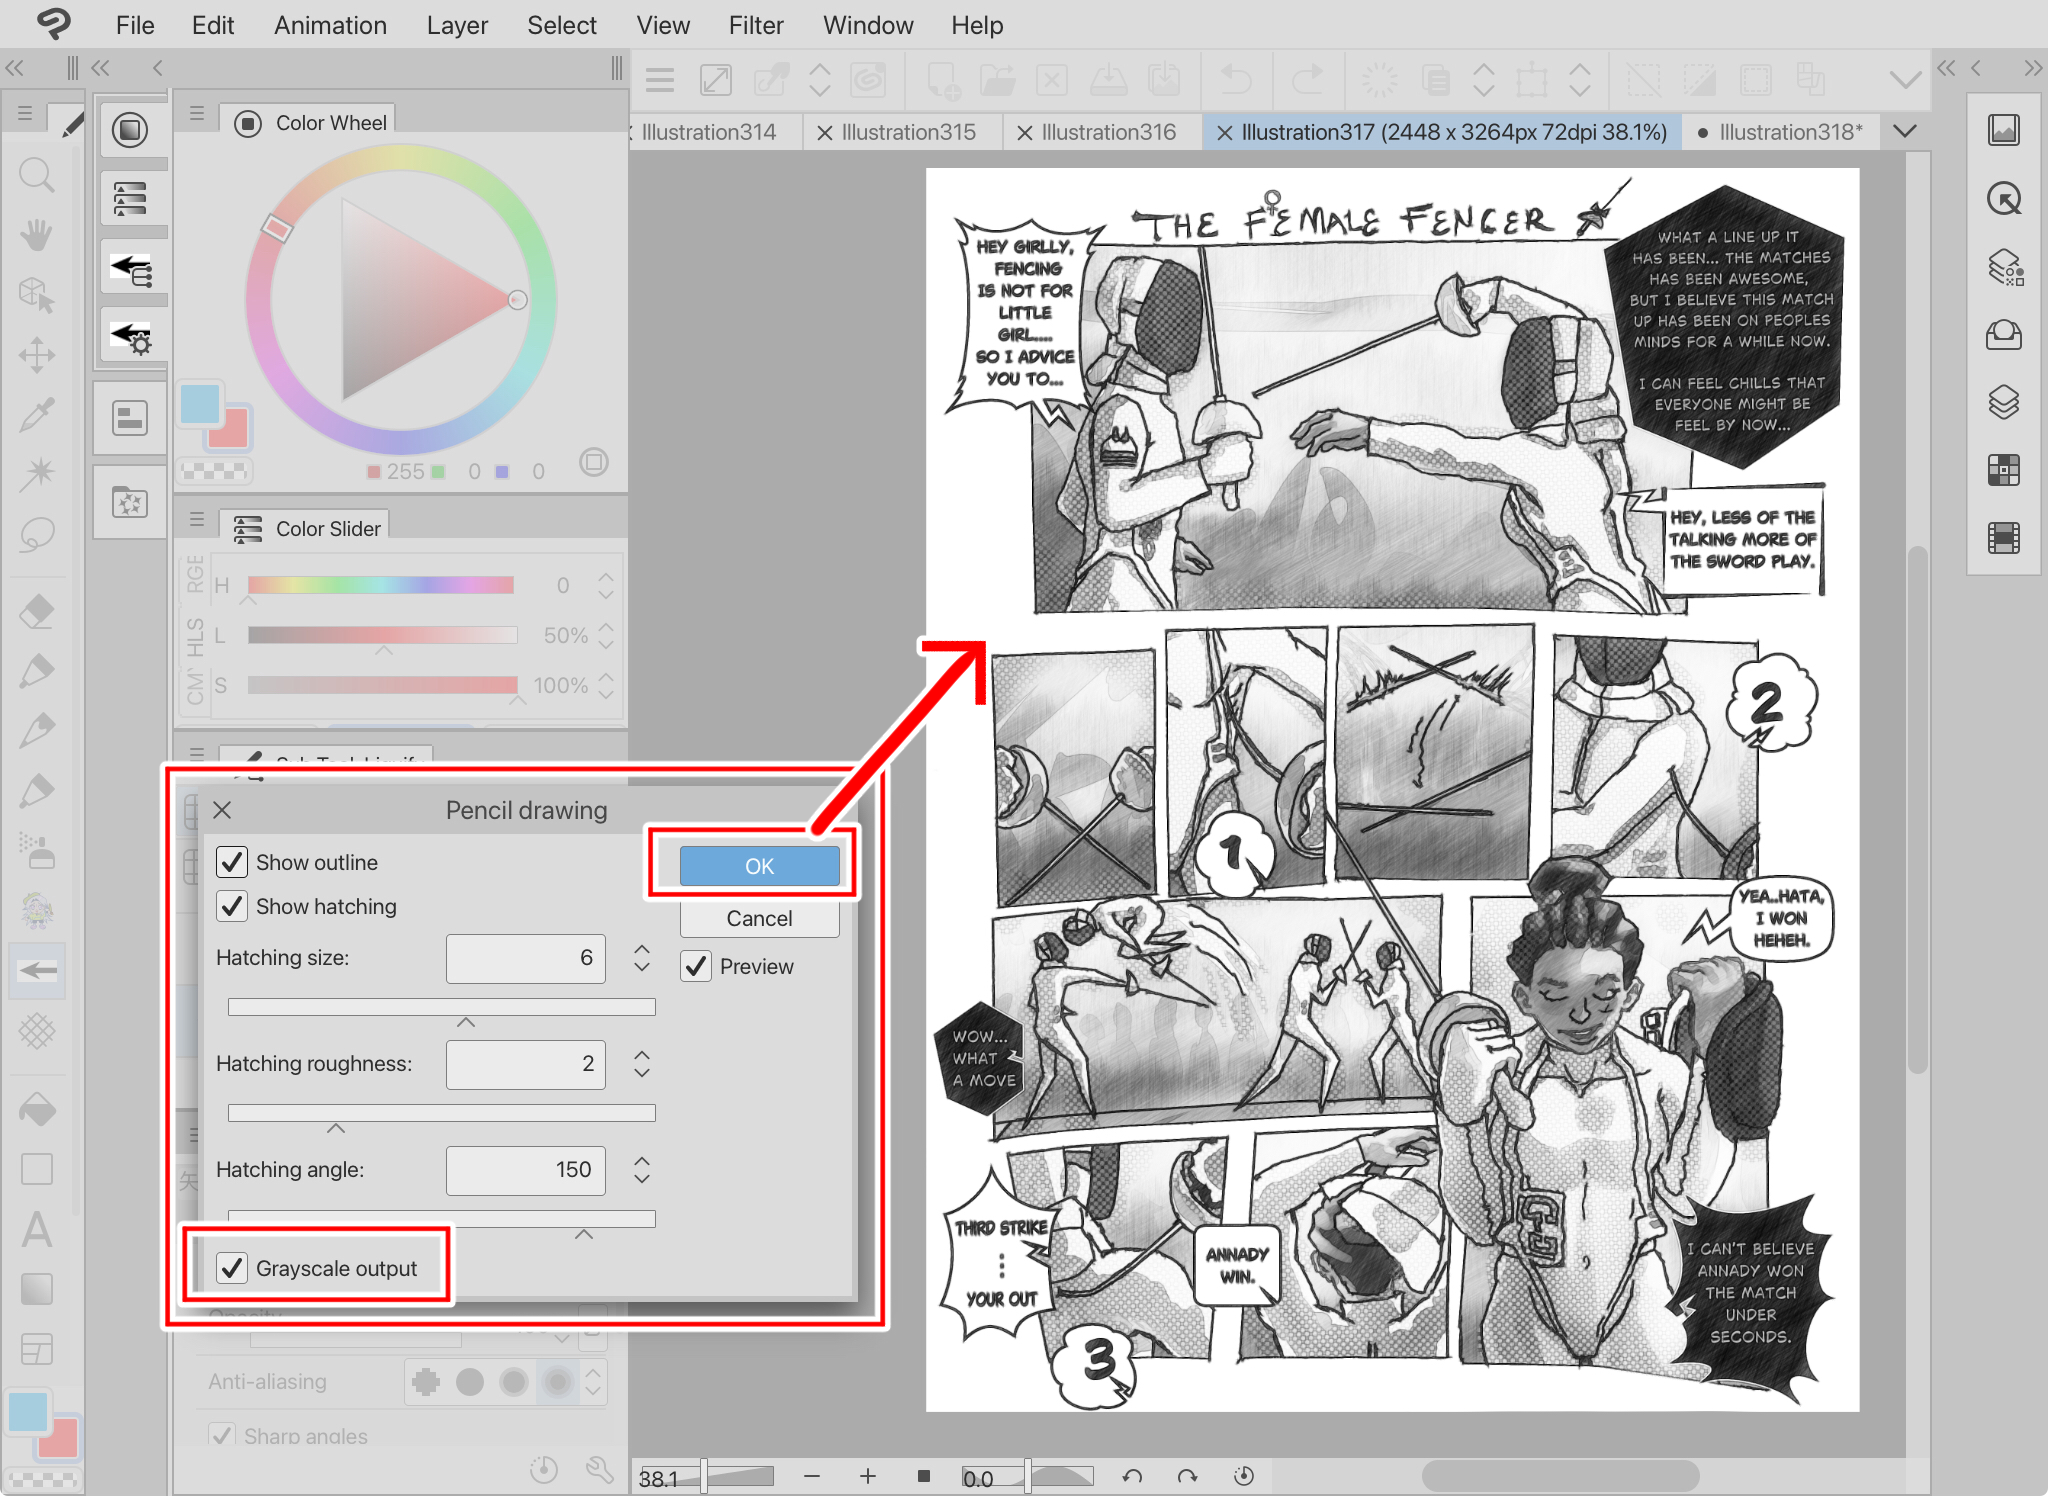Uncheck the Show outline checkbox

pos(232,862)
